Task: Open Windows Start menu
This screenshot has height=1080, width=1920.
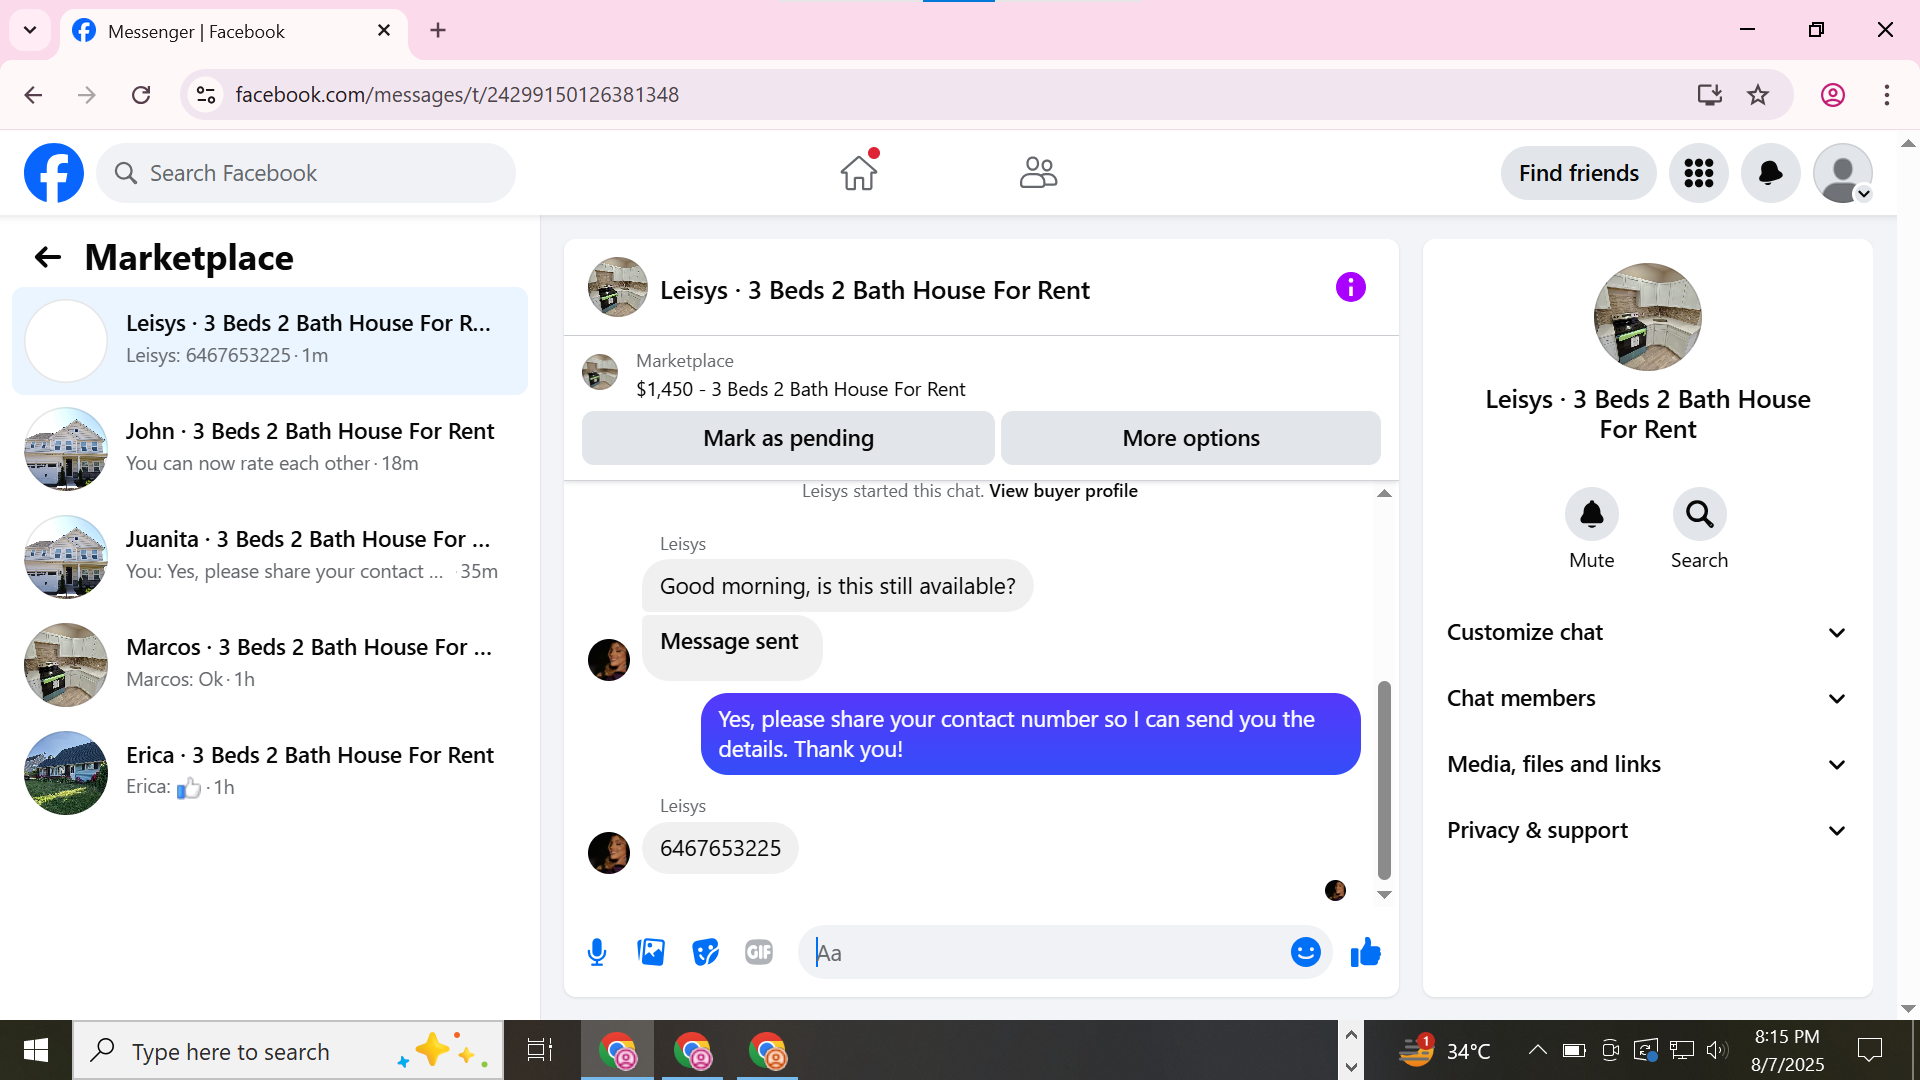Action: pyautogui.click(x=36, y=1050)
